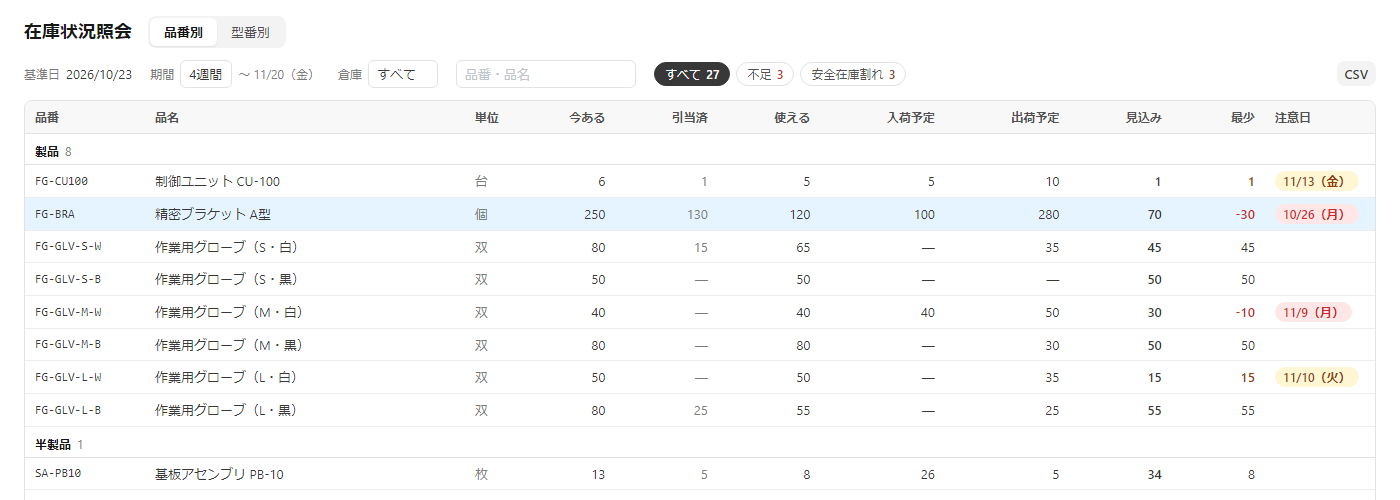This screenshot has height=500, width=1400.
Task: Select the FG-GLV-L-B part number
Action: click(68, 411)
